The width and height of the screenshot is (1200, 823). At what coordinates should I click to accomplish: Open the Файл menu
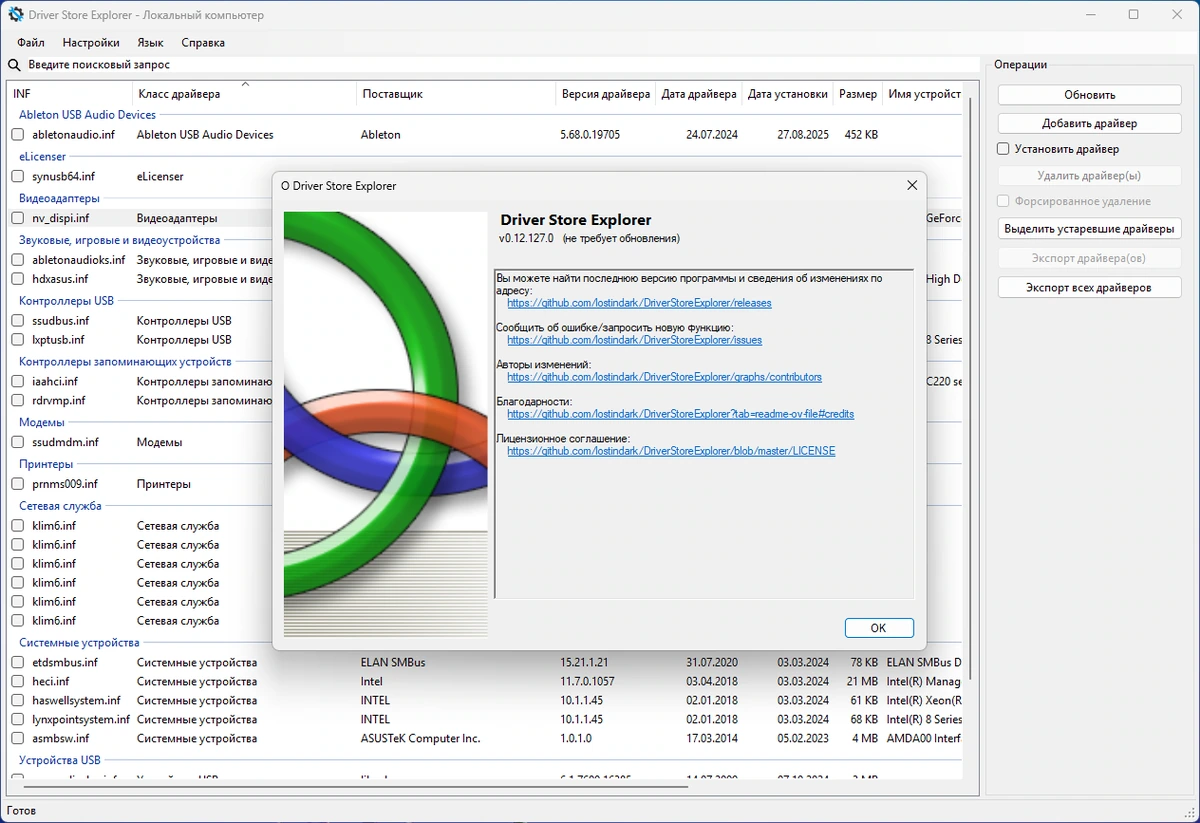pos(31,43)
